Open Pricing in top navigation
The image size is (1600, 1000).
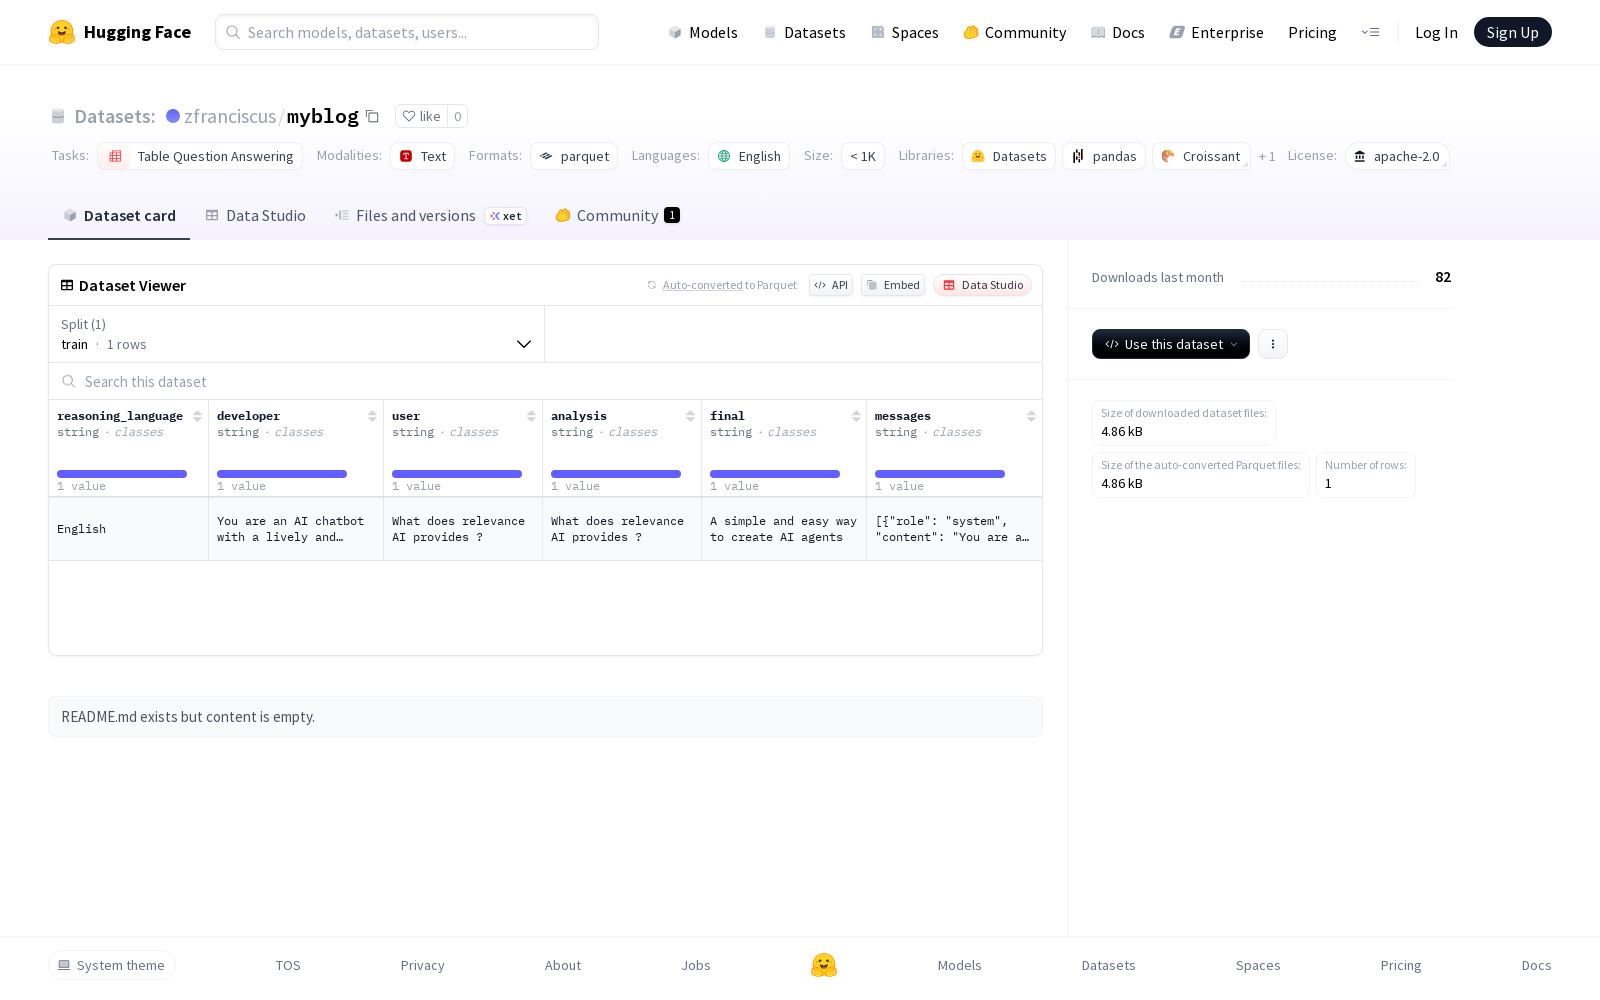click(1312, 32)
